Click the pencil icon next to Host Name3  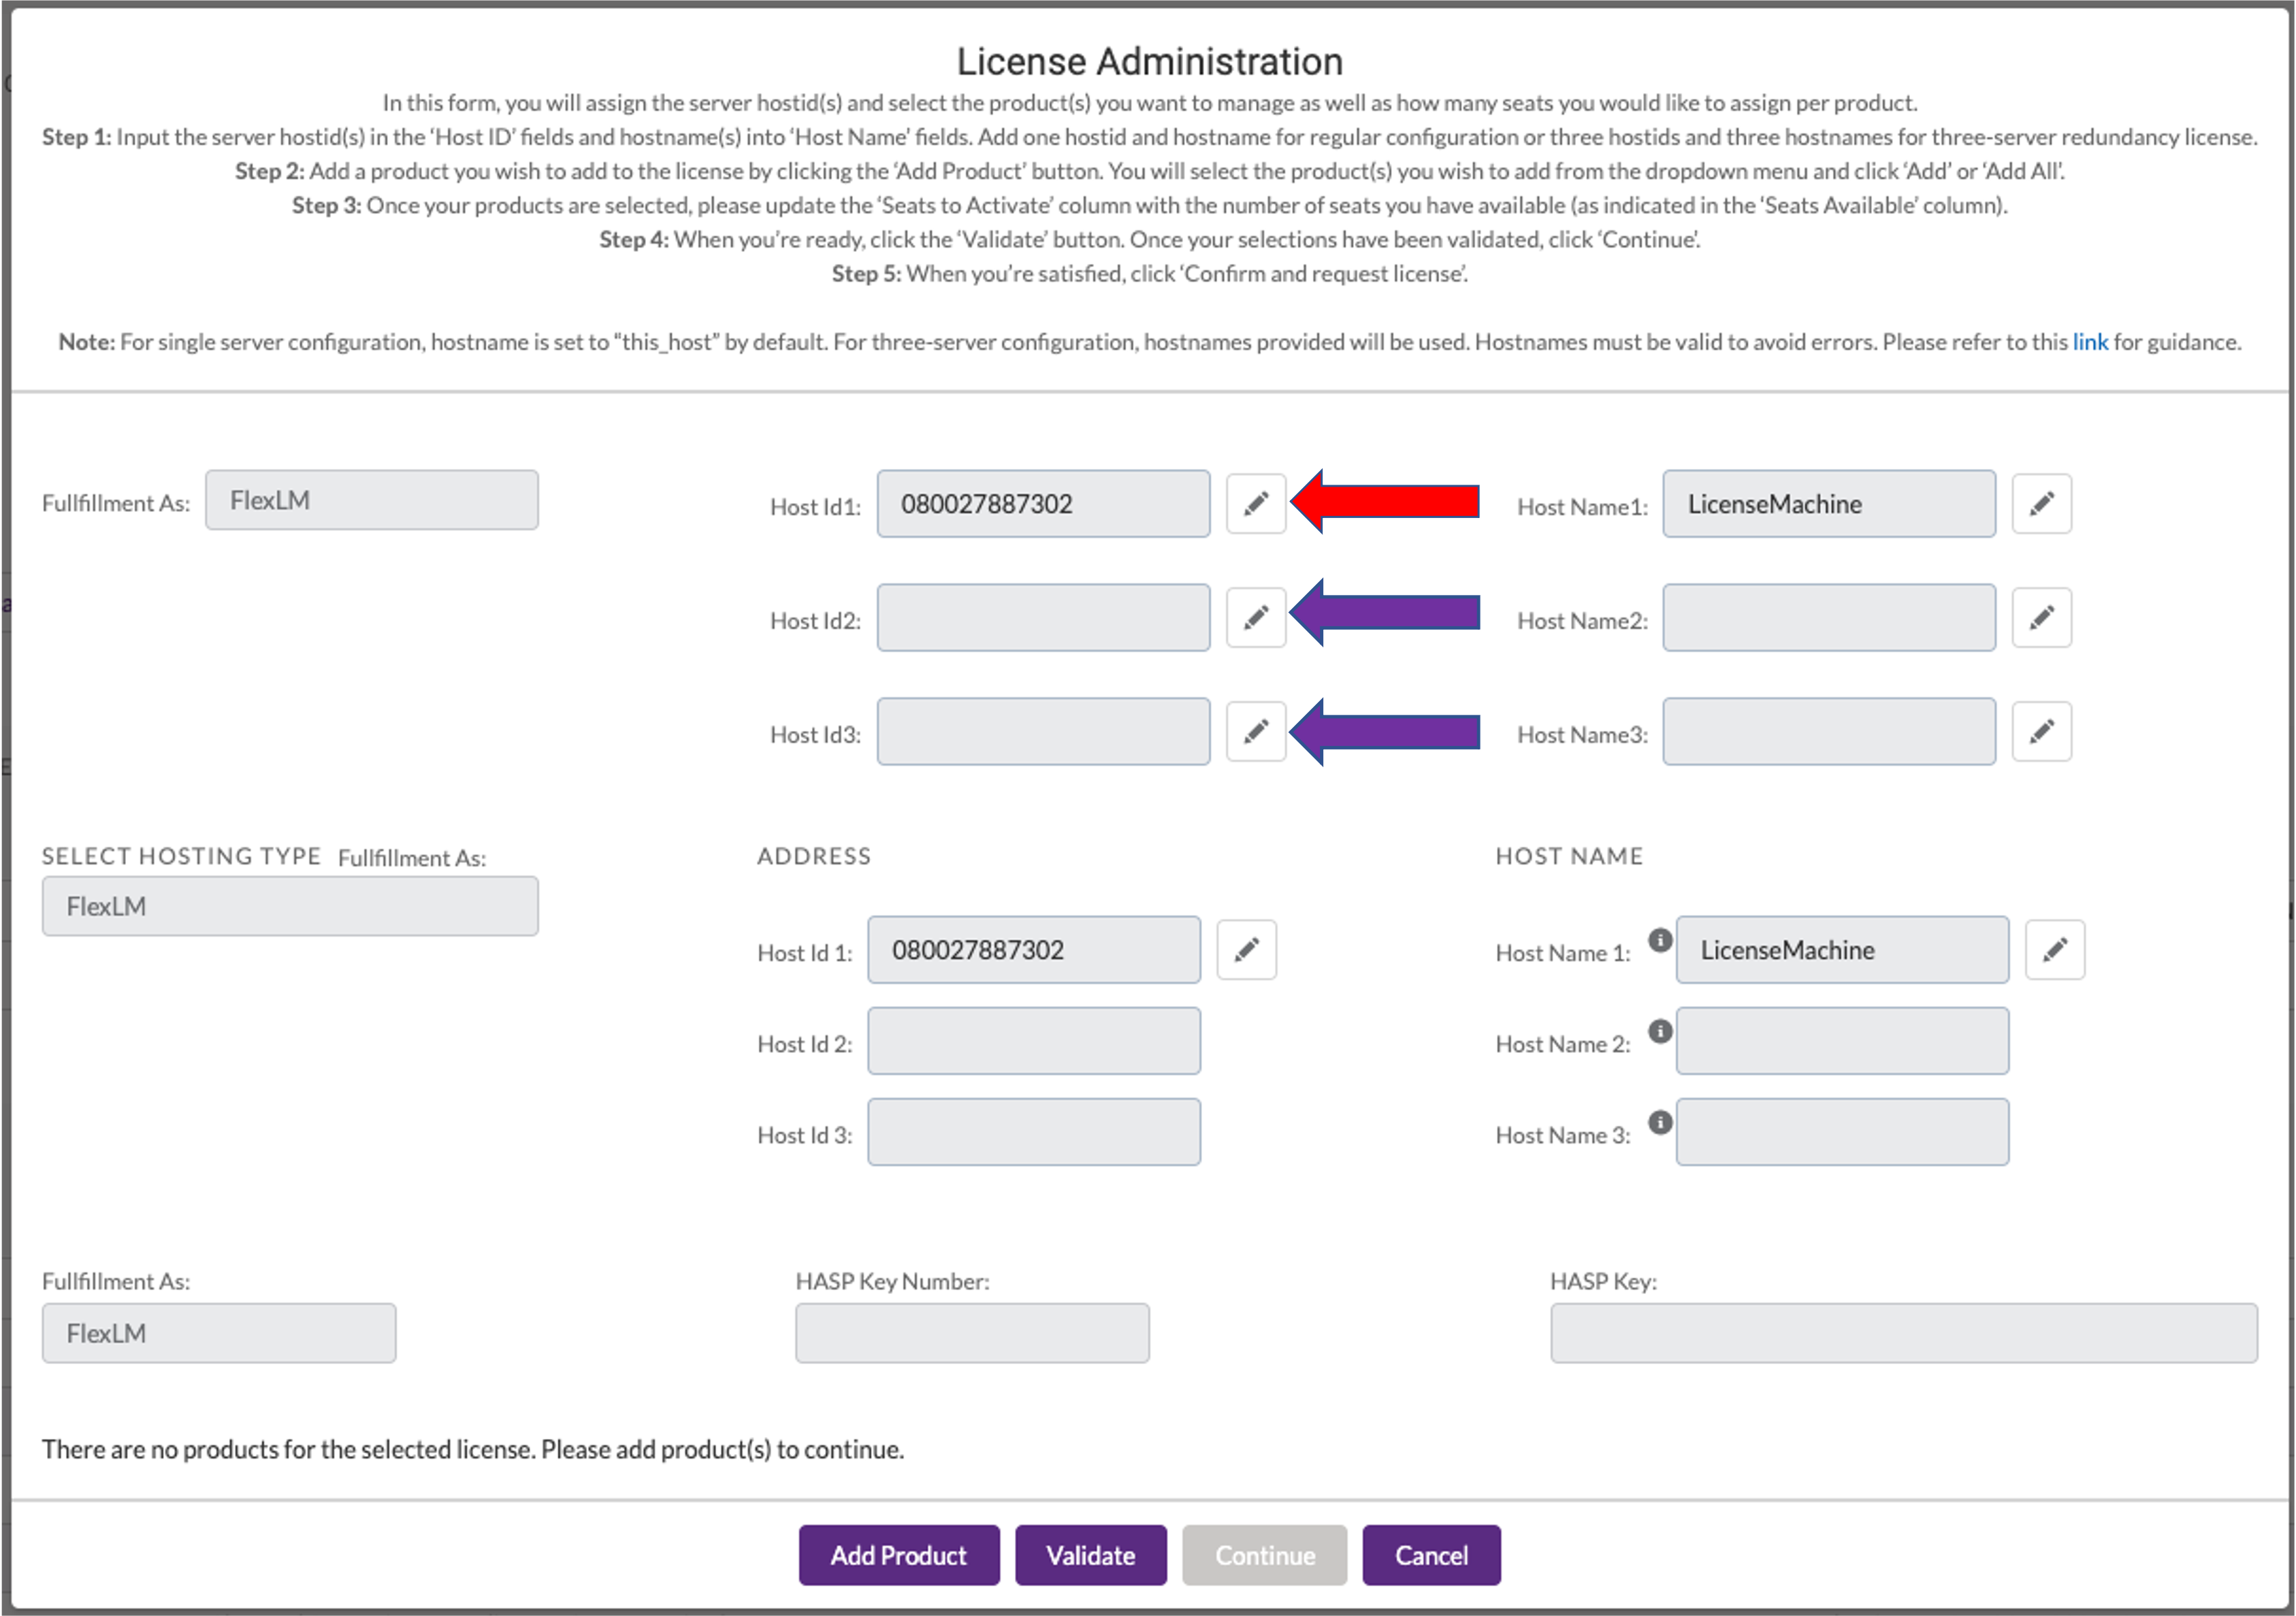pyautogui.click(x=2042, y=731)
